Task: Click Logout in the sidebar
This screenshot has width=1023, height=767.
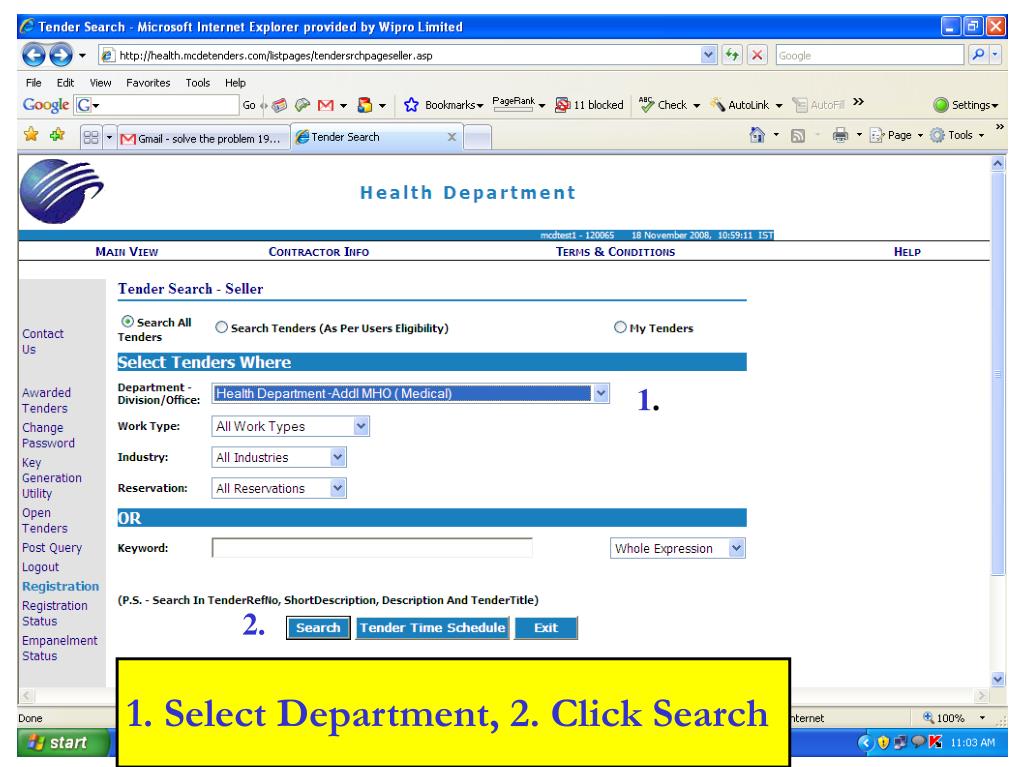Action: [40, 567]
